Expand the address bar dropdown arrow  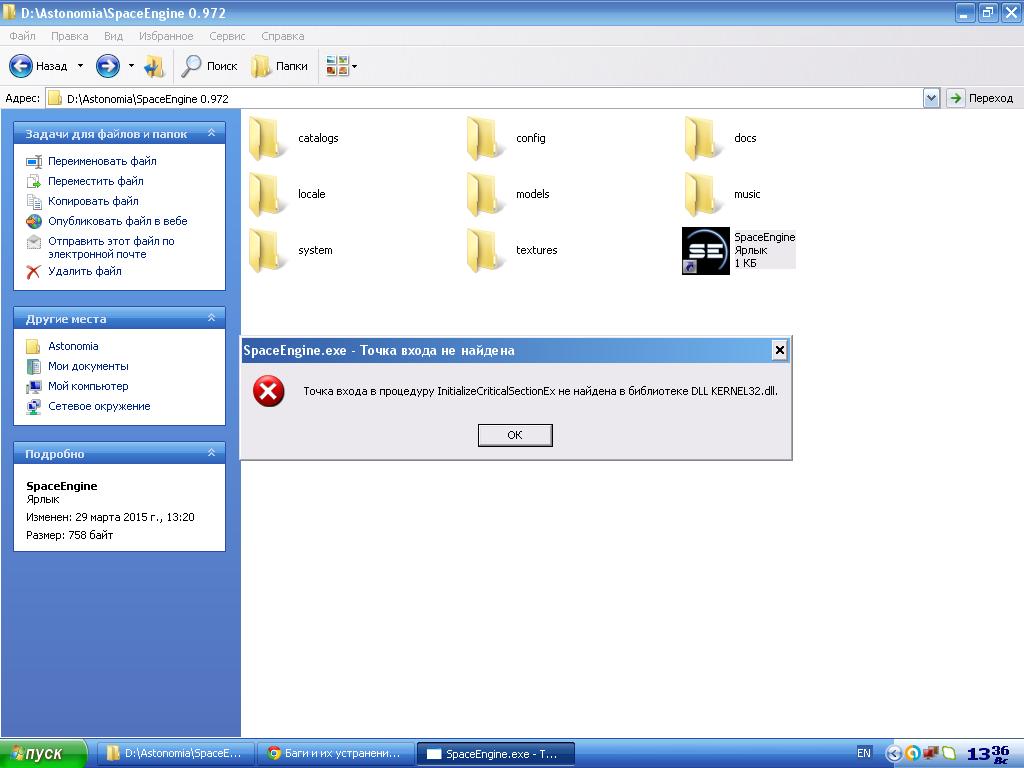point(931,99)
